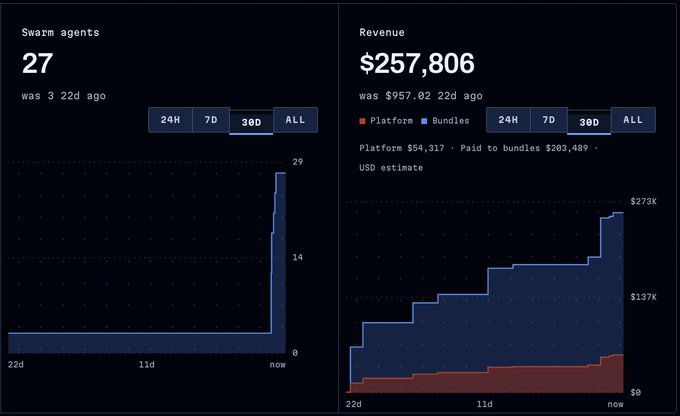Click the blue Bundles legend swatch
The height and width of the screenshot is (416, 680).
pos(424,121)
